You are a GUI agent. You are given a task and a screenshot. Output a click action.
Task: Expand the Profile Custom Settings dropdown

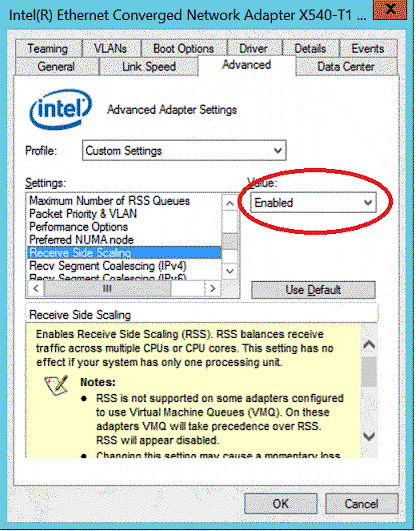pos(184,150)
